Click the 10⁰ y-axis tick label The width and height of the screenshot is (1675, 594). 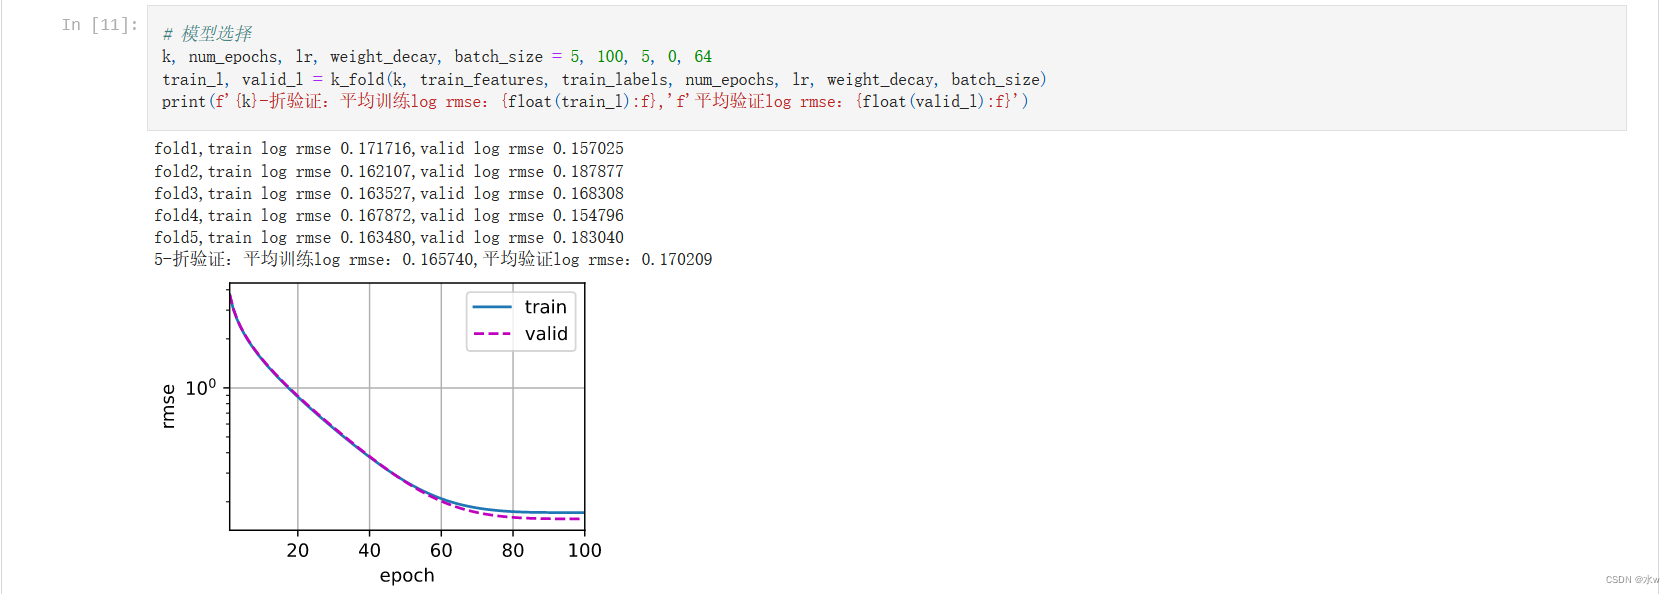tap(201, 388)
